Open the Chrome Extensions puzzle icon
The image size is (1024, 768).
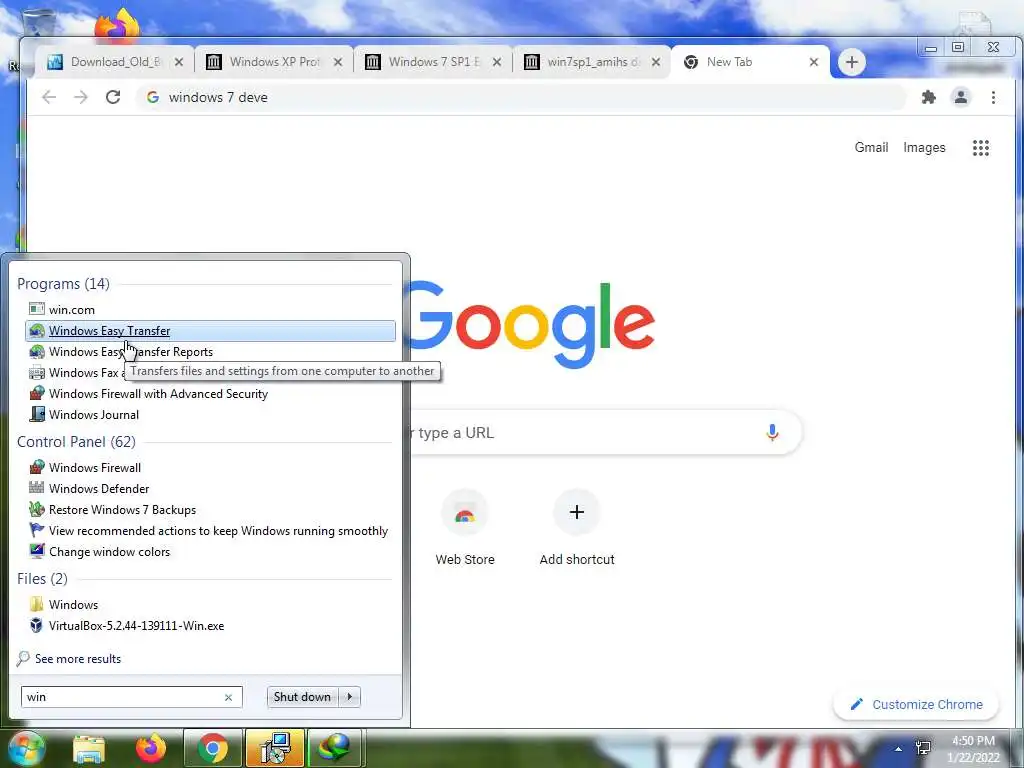pos(928,97)
